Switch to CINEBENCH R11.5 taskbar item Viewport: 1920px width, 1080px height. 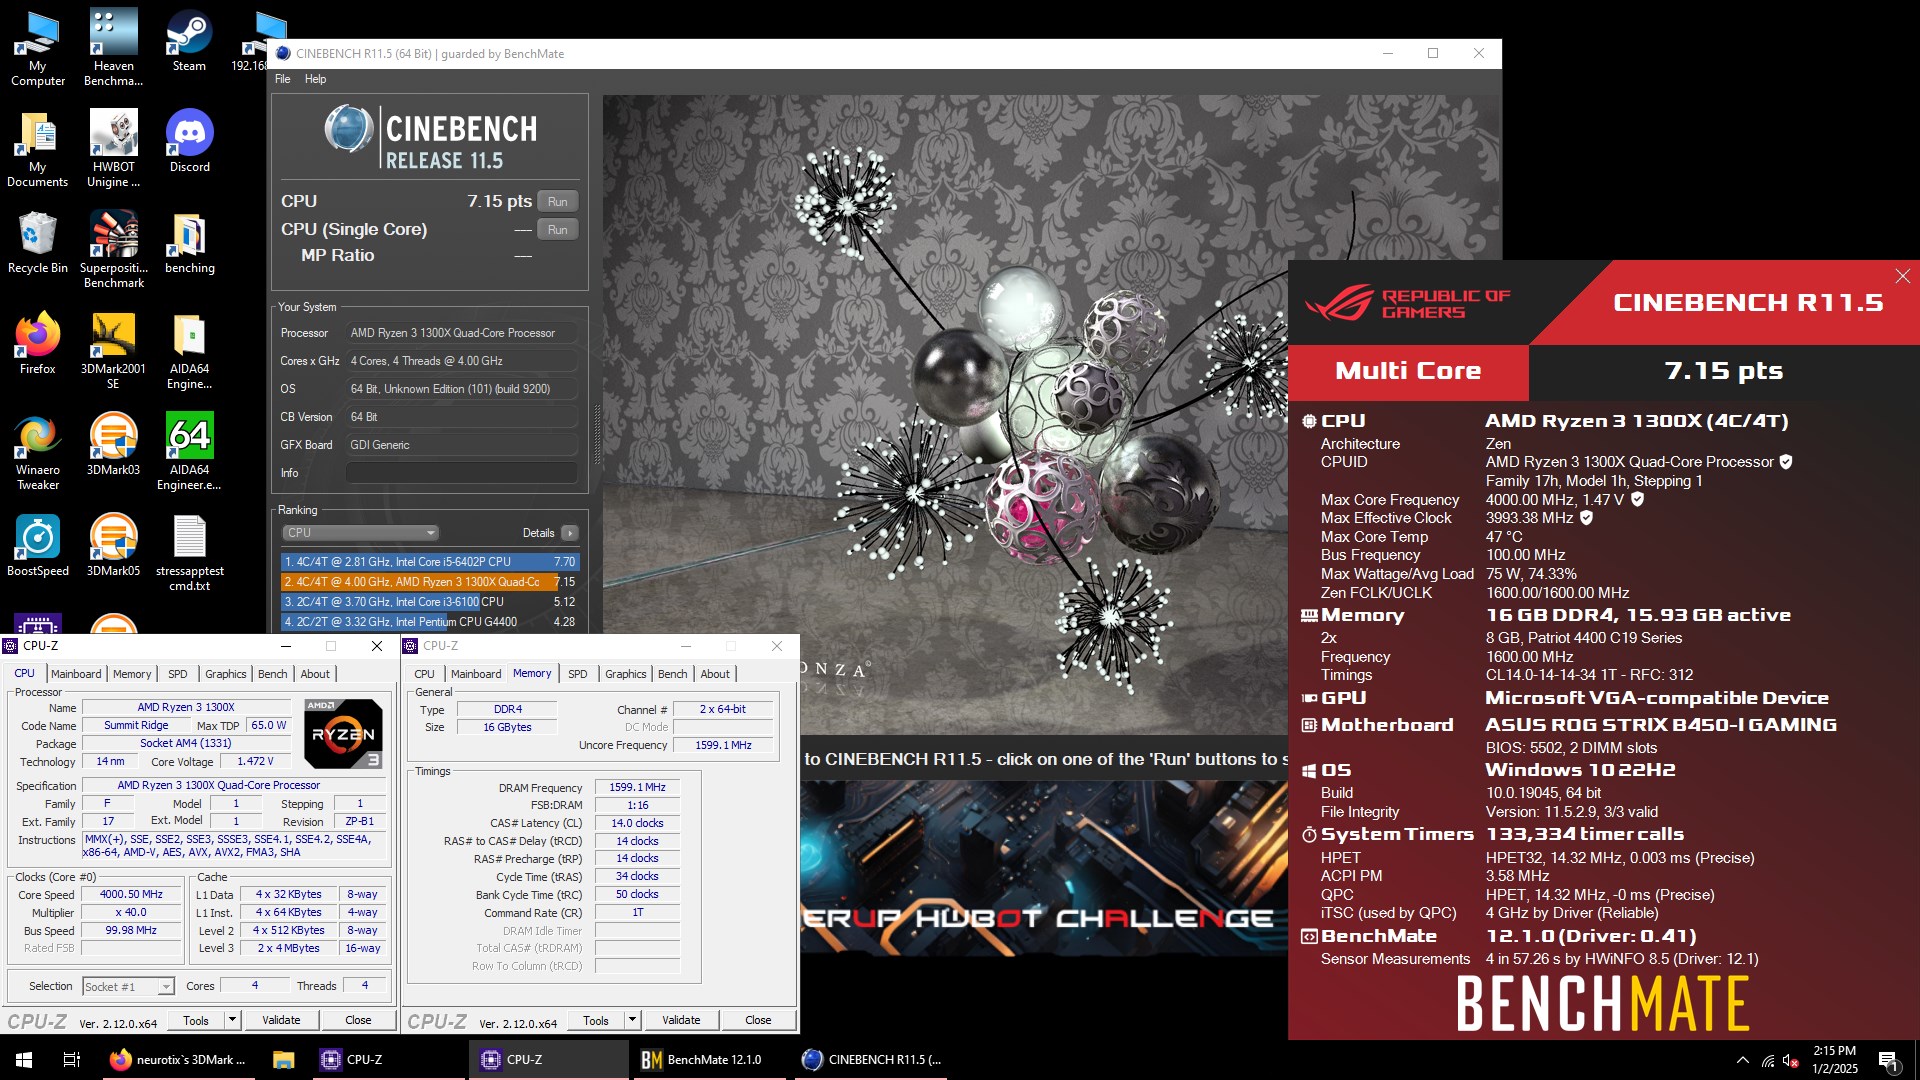pyautogui.click(x=872, y=1060)
